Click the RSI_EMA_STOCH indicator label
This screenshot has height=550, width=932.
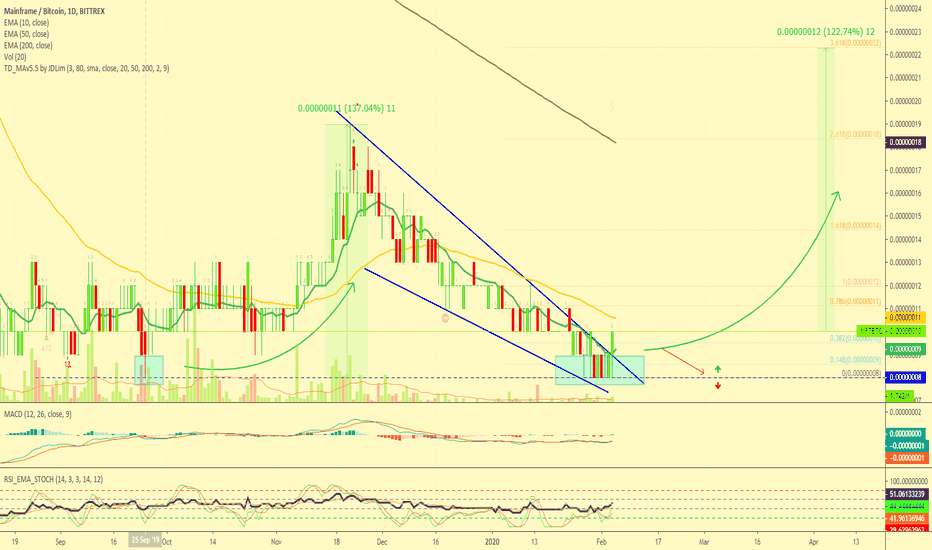pos(53,479)
